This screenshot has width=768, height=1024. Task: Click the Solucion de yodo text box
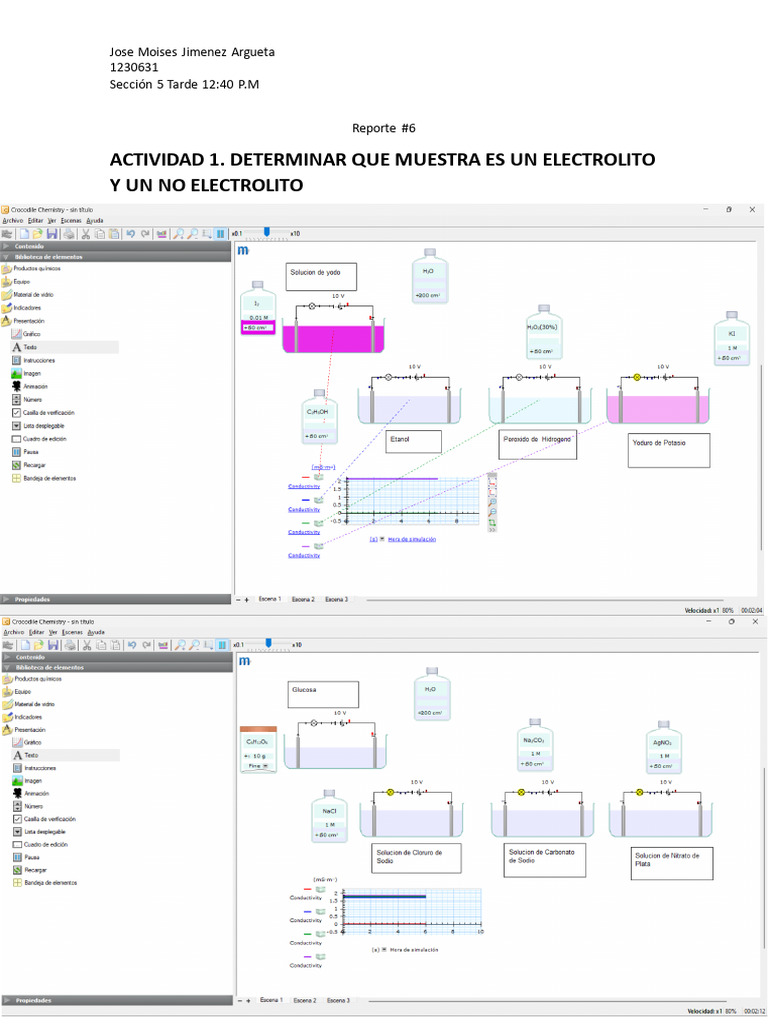click(320, 276)
